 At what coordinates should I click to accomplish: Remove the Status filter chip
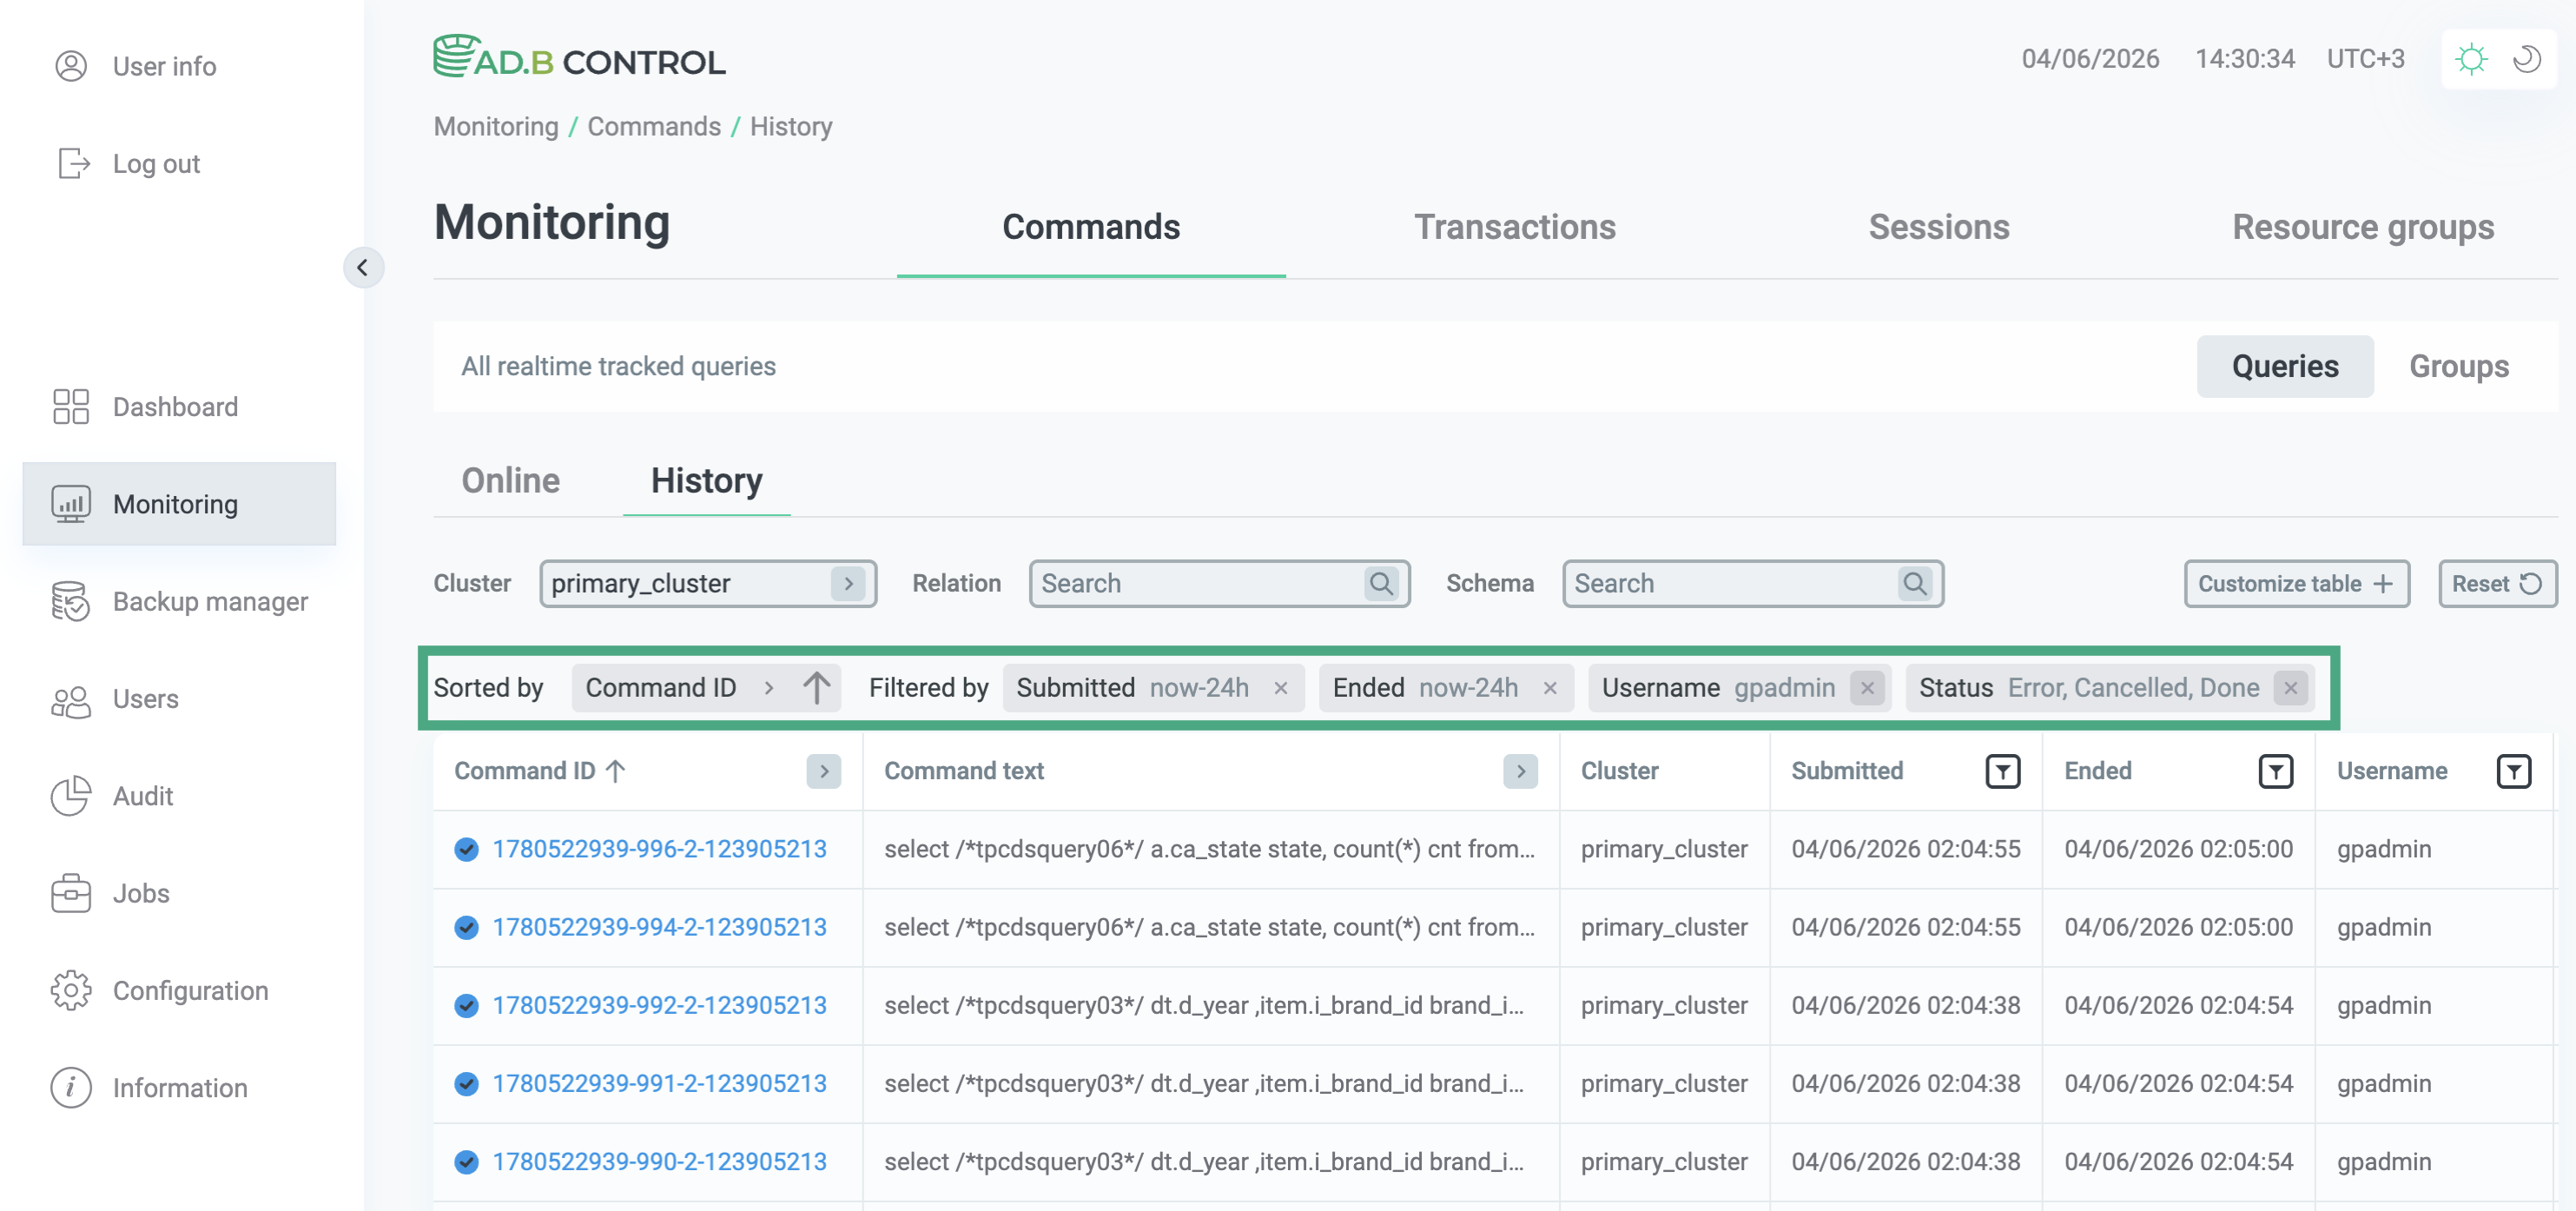pyautogui.click(x=2290, y=687)
